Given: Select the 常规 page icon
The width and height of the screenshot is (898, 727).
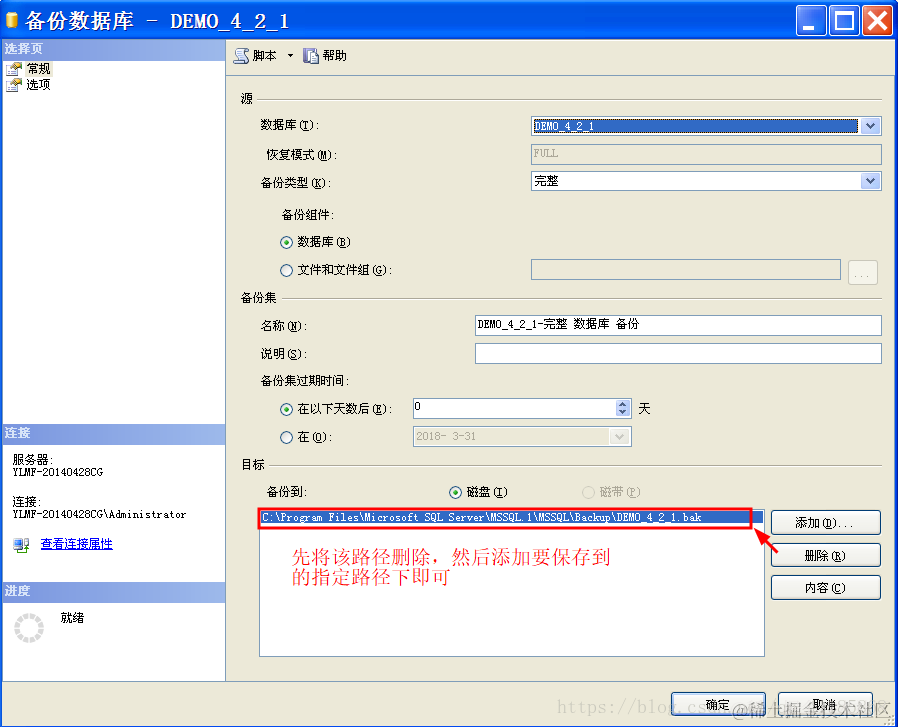Looking at the screenshot, I should pyautogui.click(x=14, y=69).
